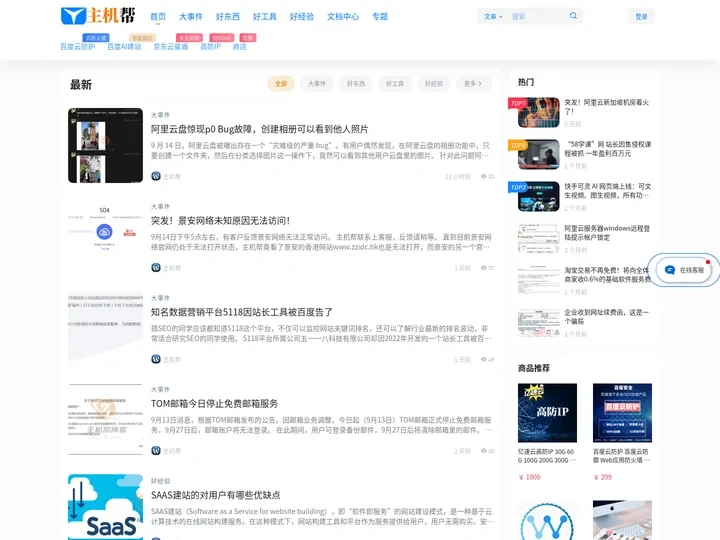Open the 京东云星盾 sub-navigation link
Image resolution: width=720 pixels, height=540 pixels.
point(171,46)
